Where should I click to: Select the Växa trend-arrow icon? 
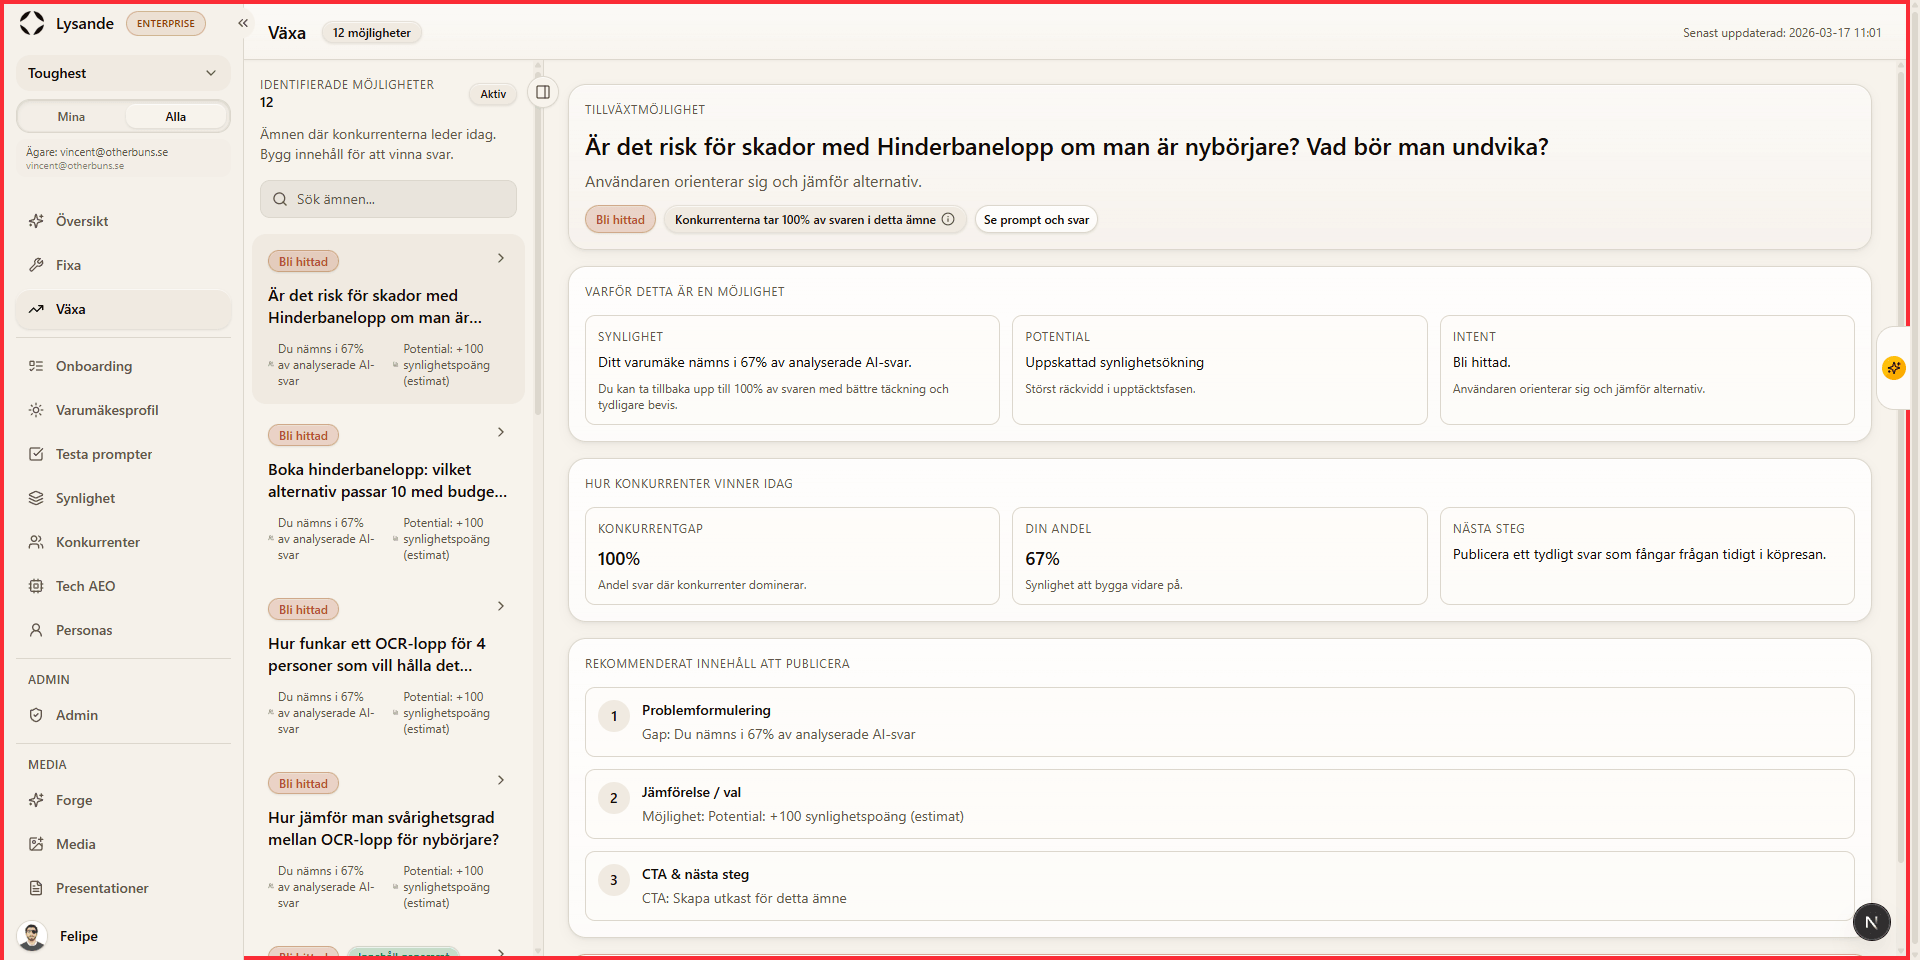click(36, 309)
